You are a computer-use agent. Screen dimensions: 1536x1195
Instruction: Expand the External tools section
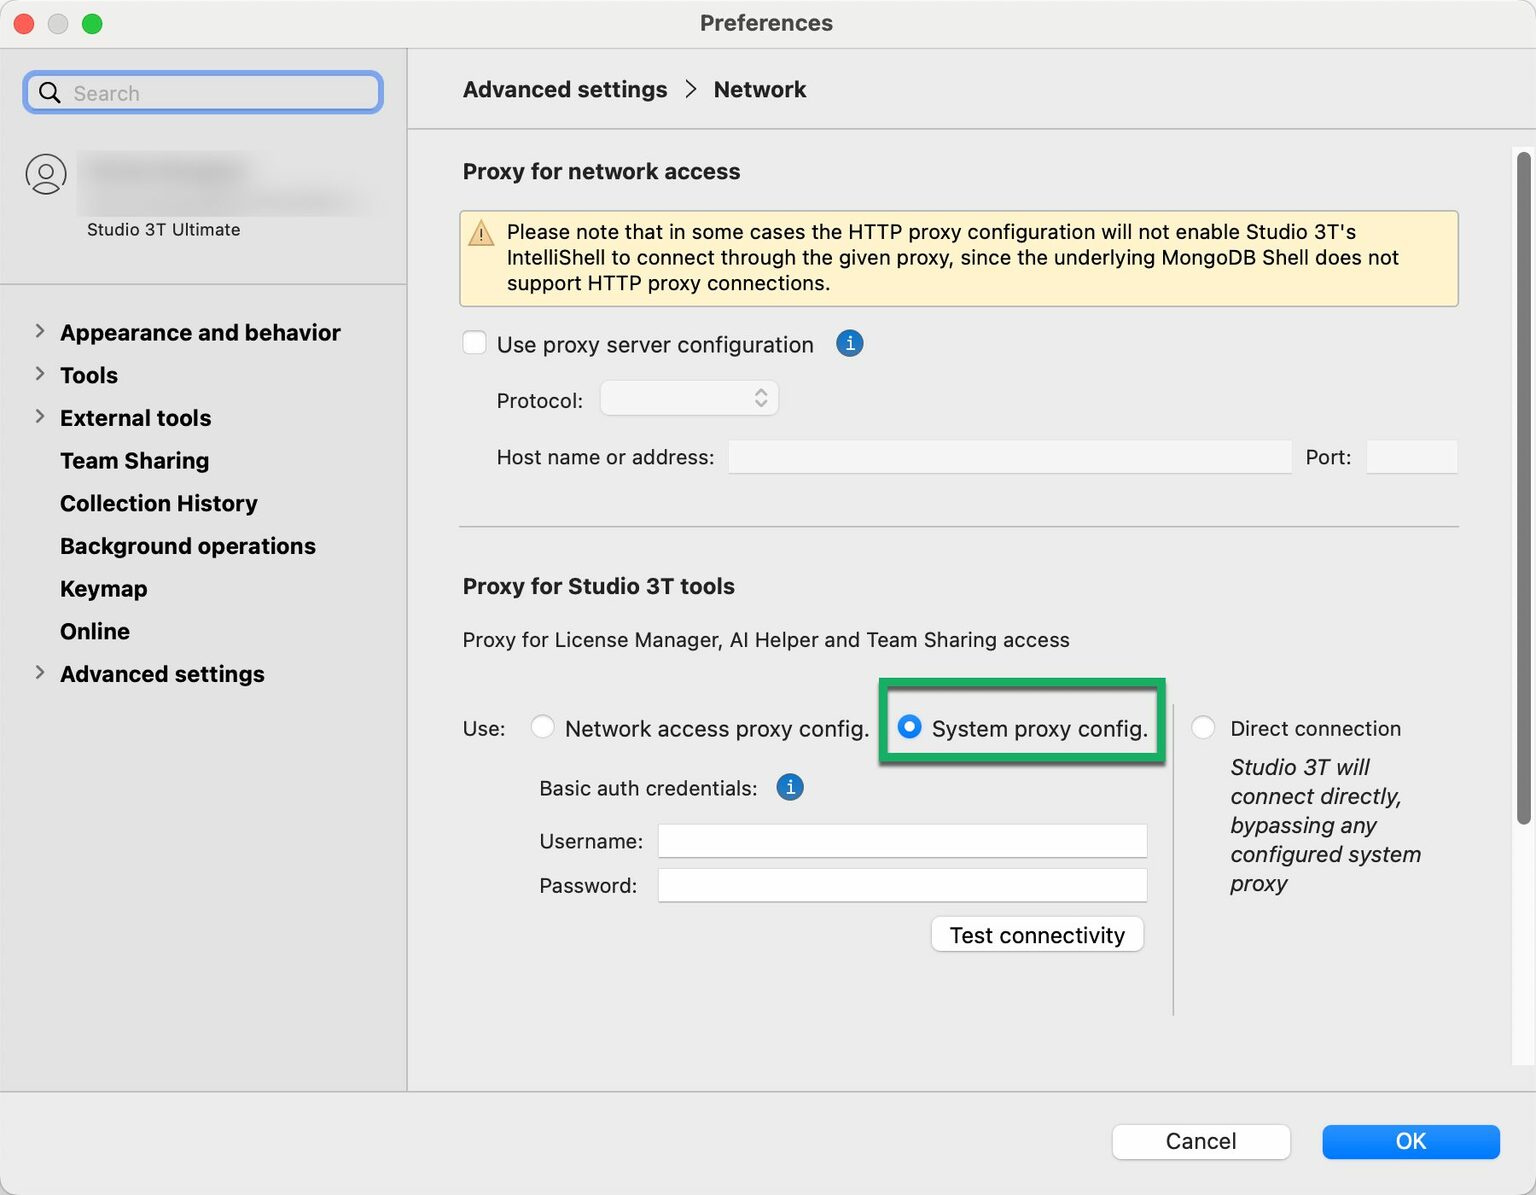point(40,417)
